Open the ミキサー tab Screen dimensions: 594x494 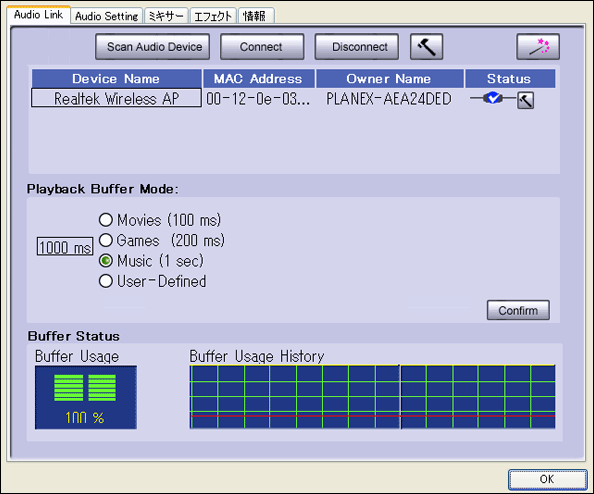pyautogui.click(x=166, y=16)
